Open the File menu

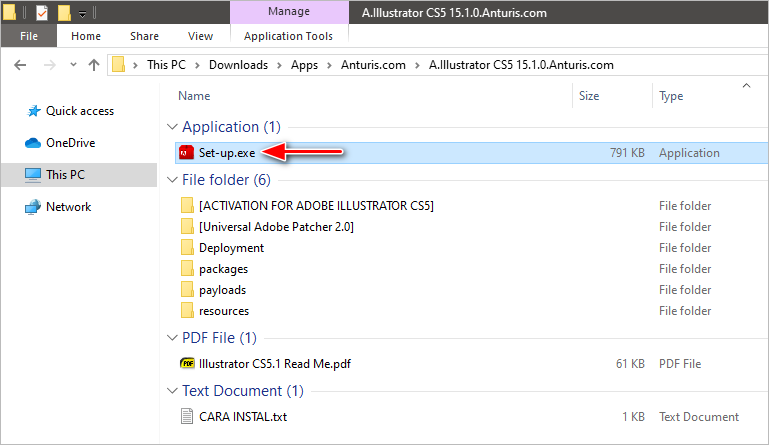[x=29, y=36]
